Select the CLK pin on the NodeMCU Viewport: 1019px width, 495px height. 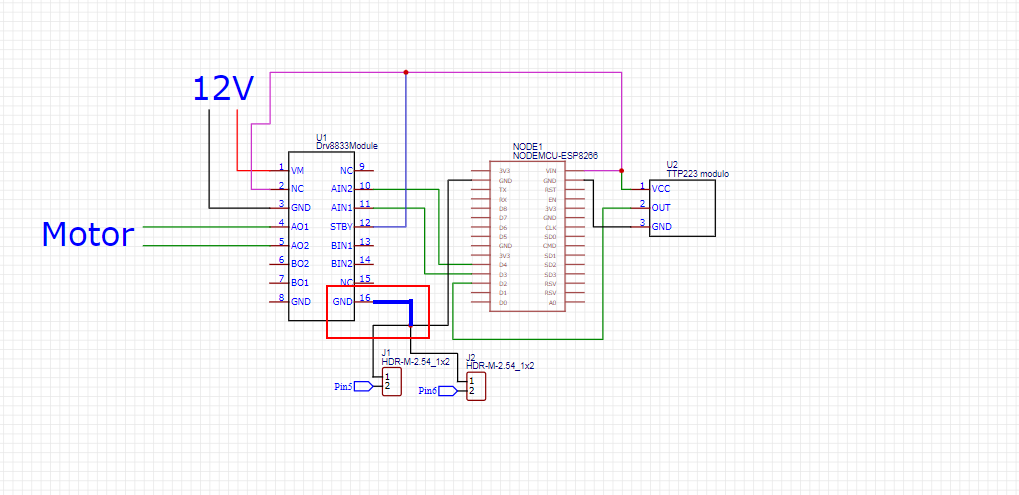pos(551,227)
